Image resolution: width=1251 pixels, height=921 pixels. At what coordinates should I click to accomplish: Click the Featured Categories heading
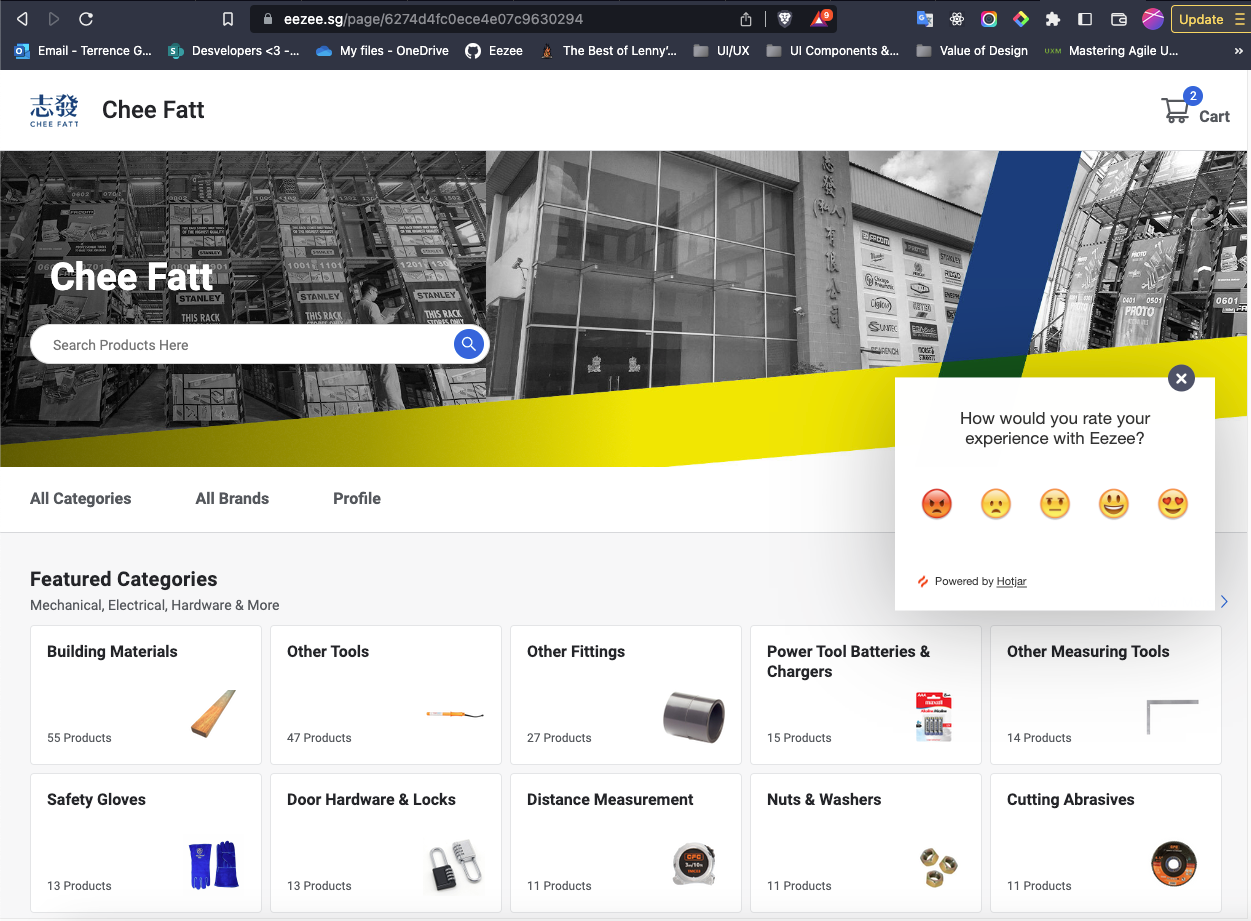(x=124, y=579)
